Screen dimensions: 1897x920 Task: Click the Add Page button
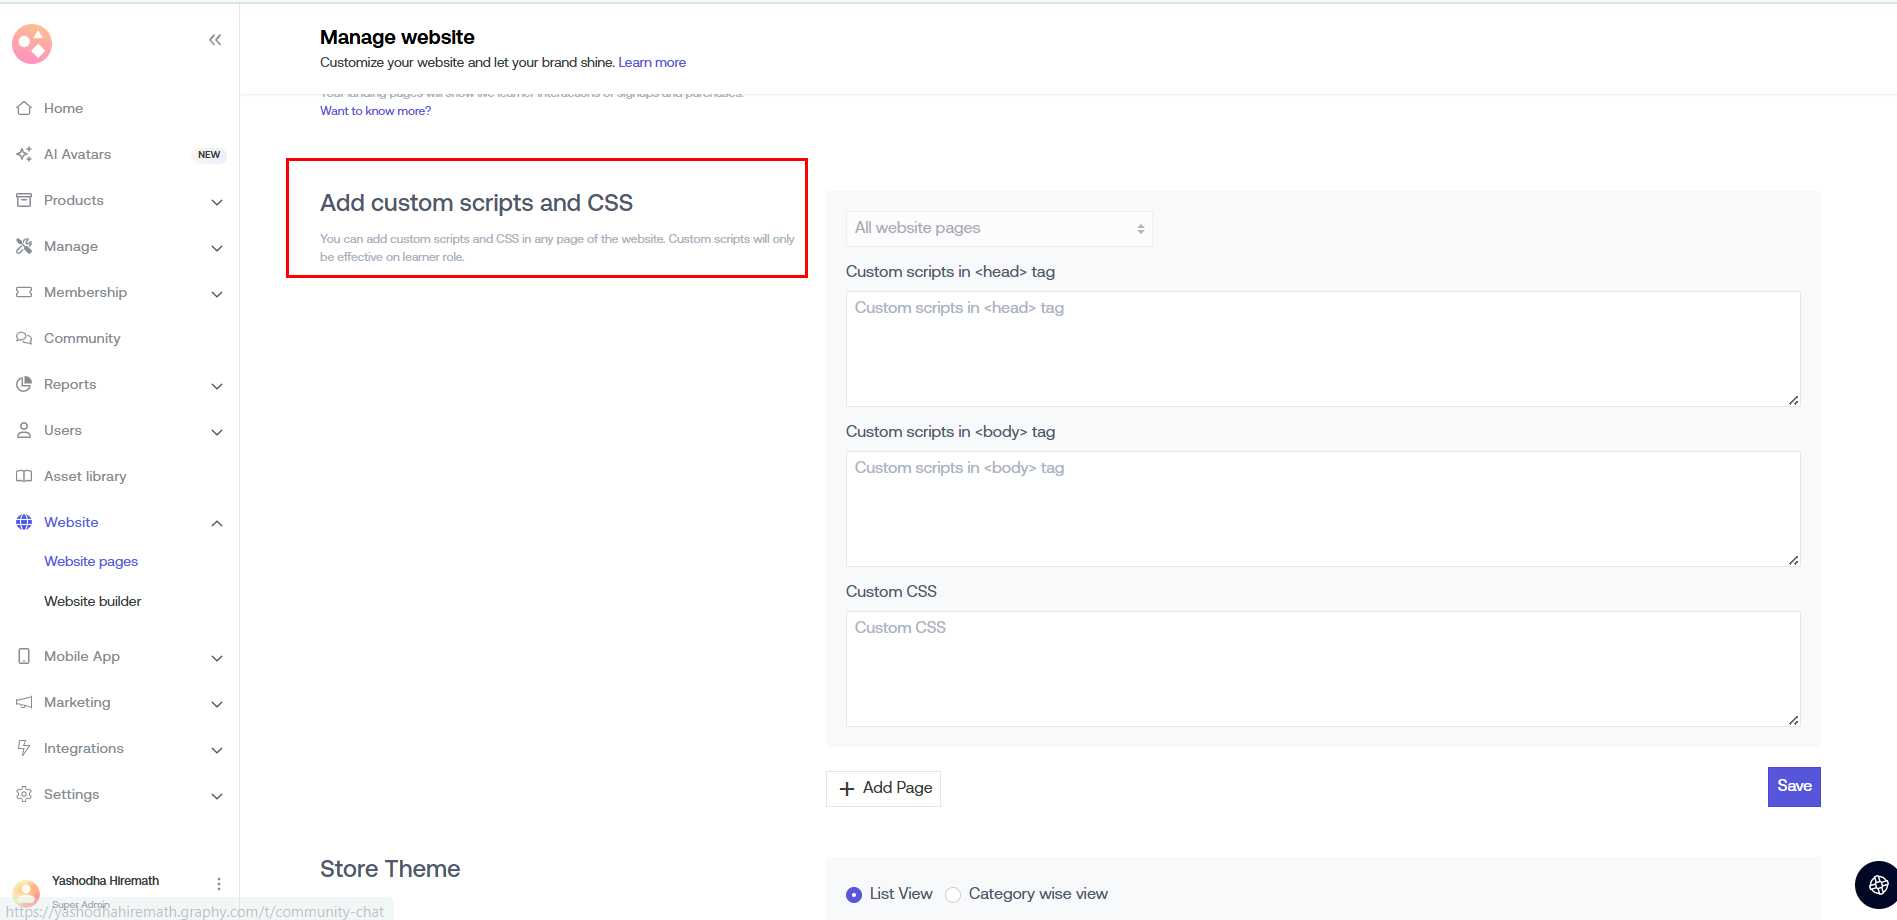pos(883,789)
